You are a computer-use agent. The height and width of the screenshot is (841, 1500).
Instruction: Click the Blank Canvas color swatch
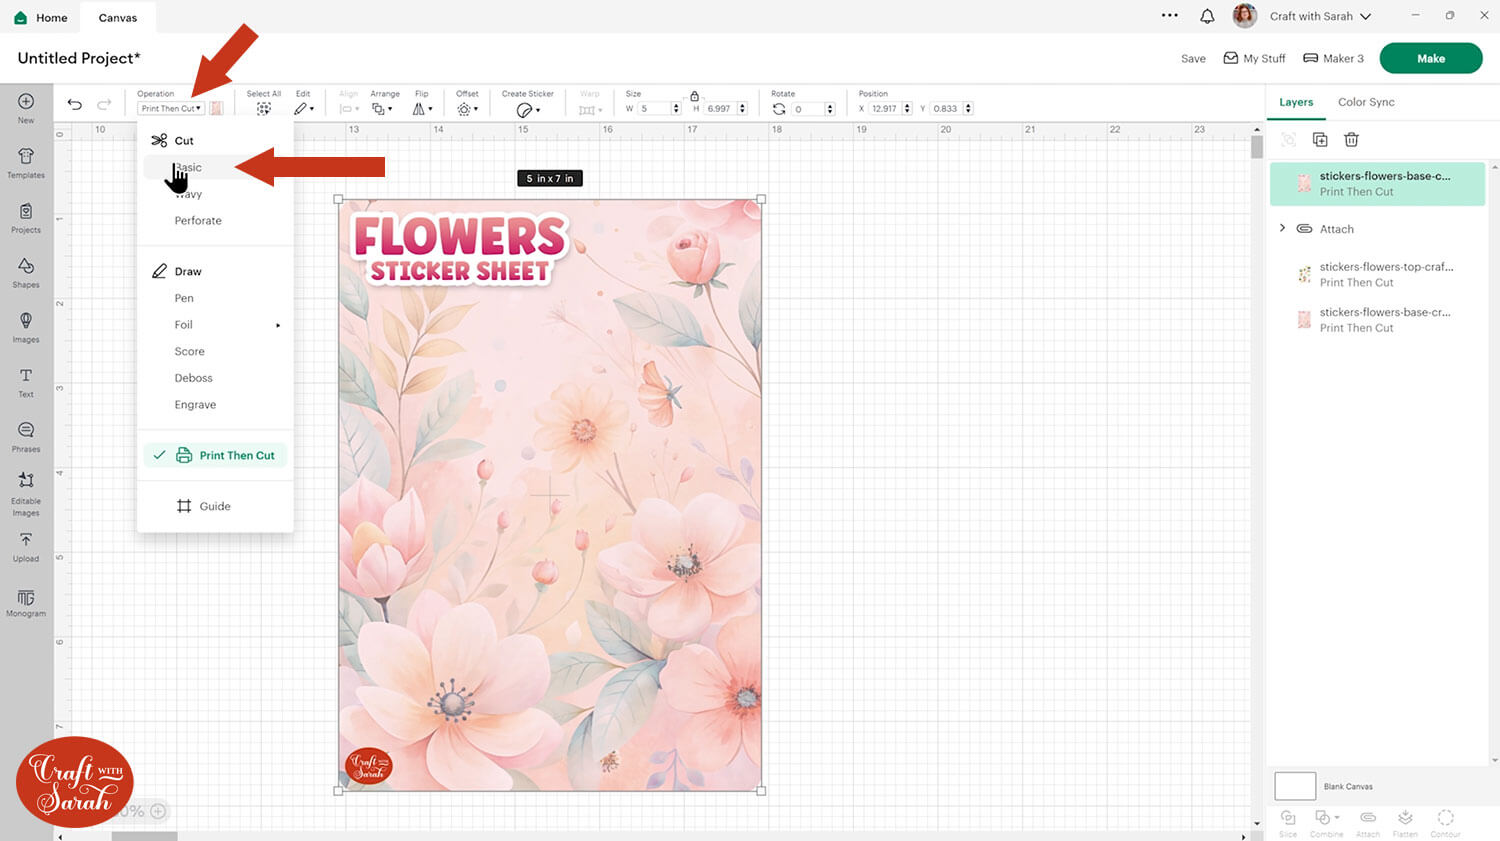[x=1295, y=786]
